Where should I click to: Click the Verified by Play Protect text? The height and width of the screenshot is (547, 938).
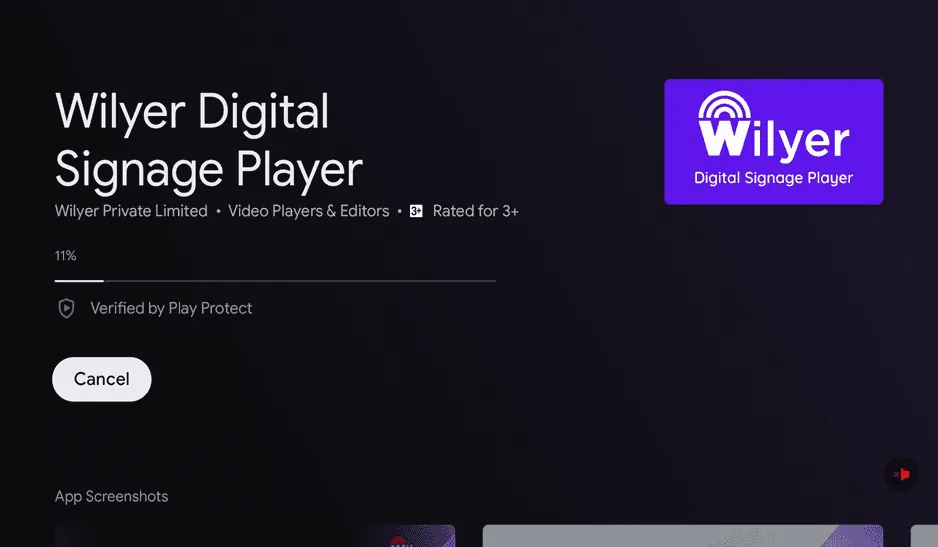tap(171, 308)
